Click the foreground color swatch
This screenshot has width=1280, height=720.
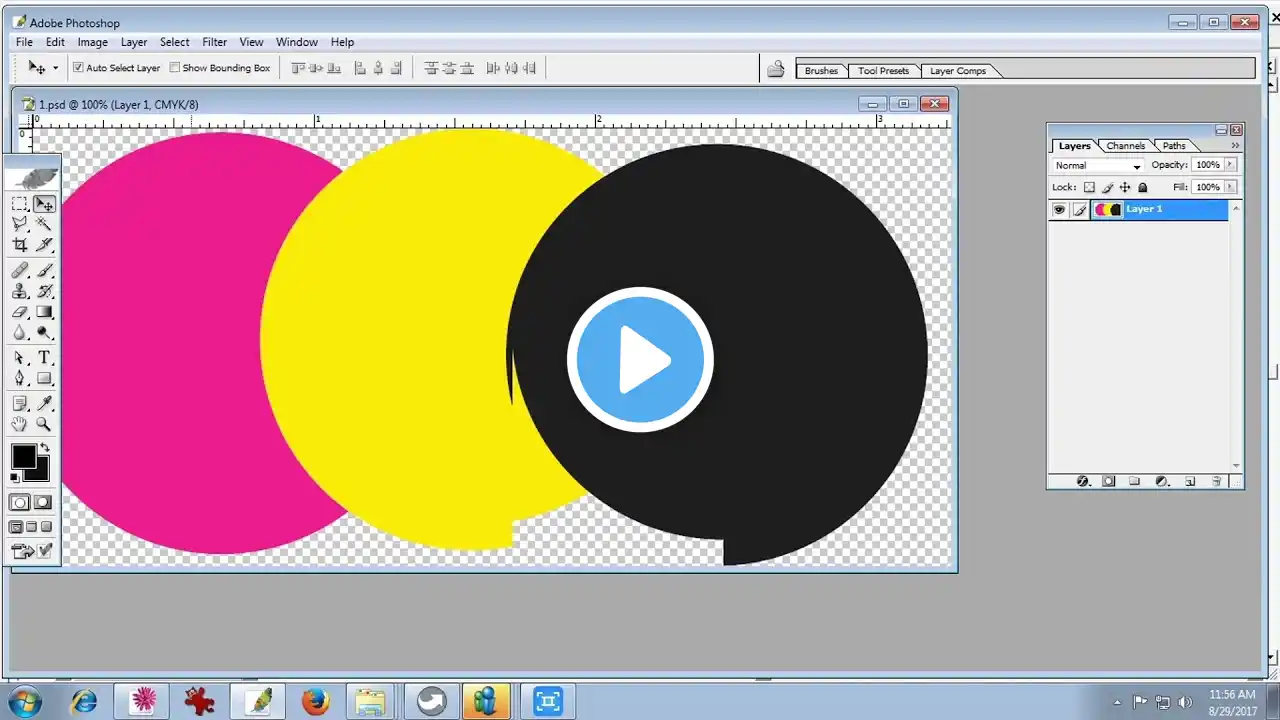23,456
